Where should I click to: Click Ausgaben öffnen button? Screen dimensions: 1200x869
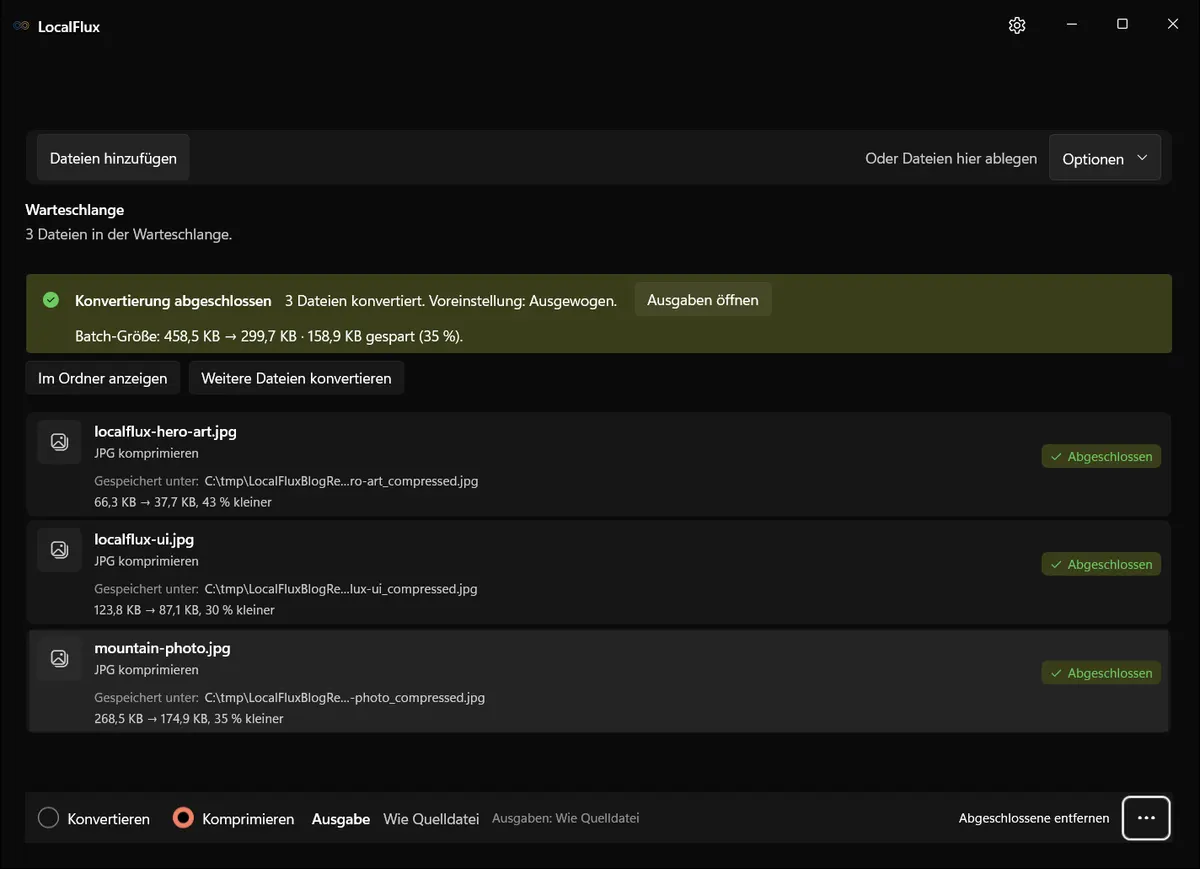point(703,300)
